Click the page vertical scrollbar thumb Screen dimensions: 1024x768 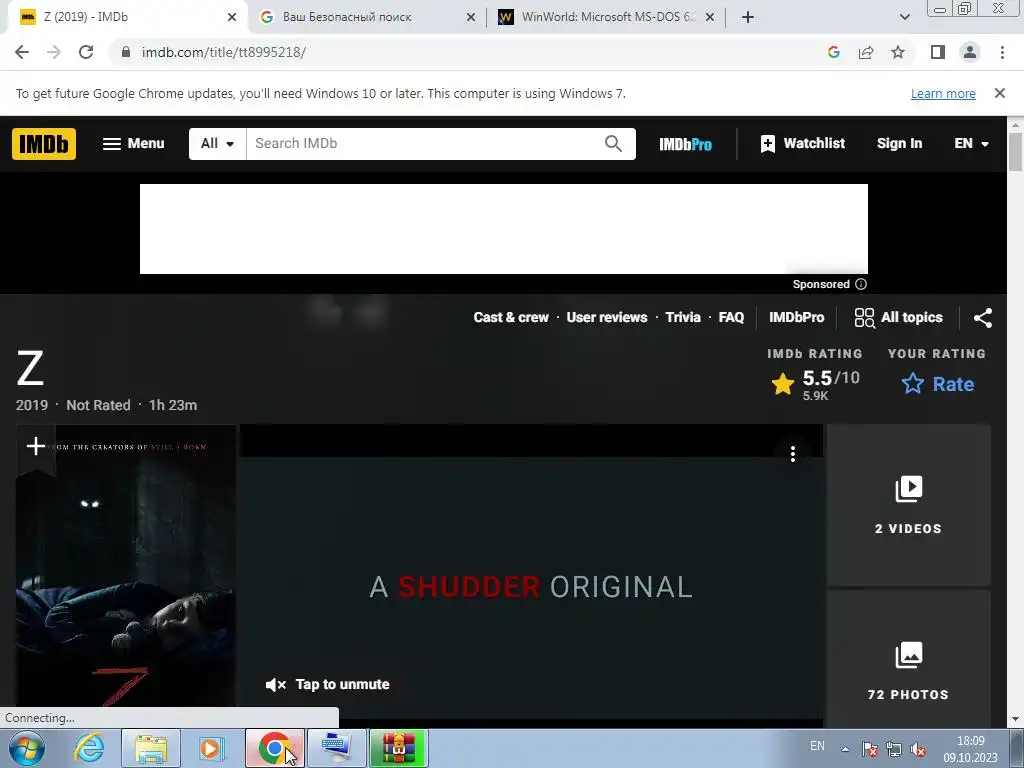coord(1016,152)
